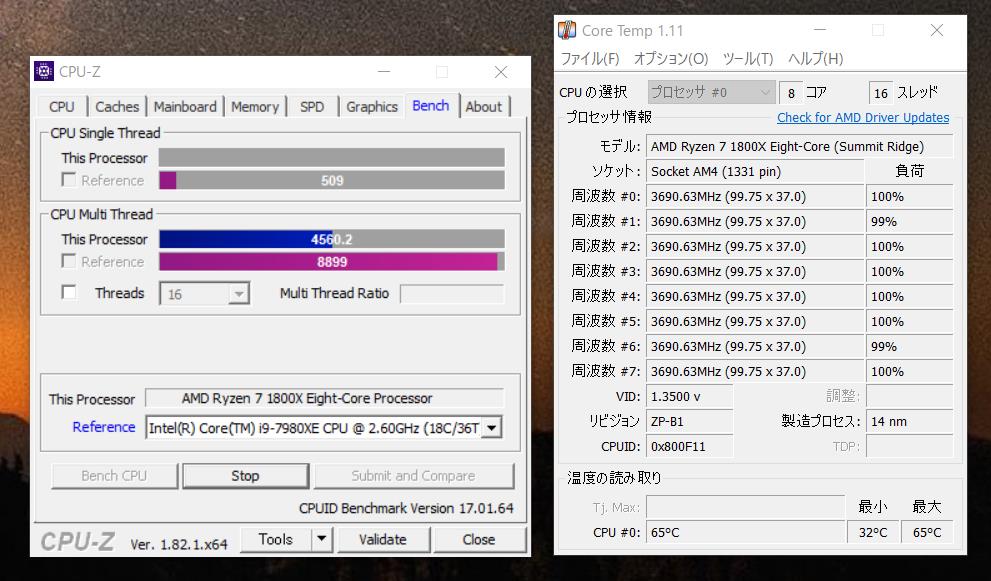Open the Reference processor dropdown (i9-7980XE)
Screen dimensions: 991x581
coord(492,428)
